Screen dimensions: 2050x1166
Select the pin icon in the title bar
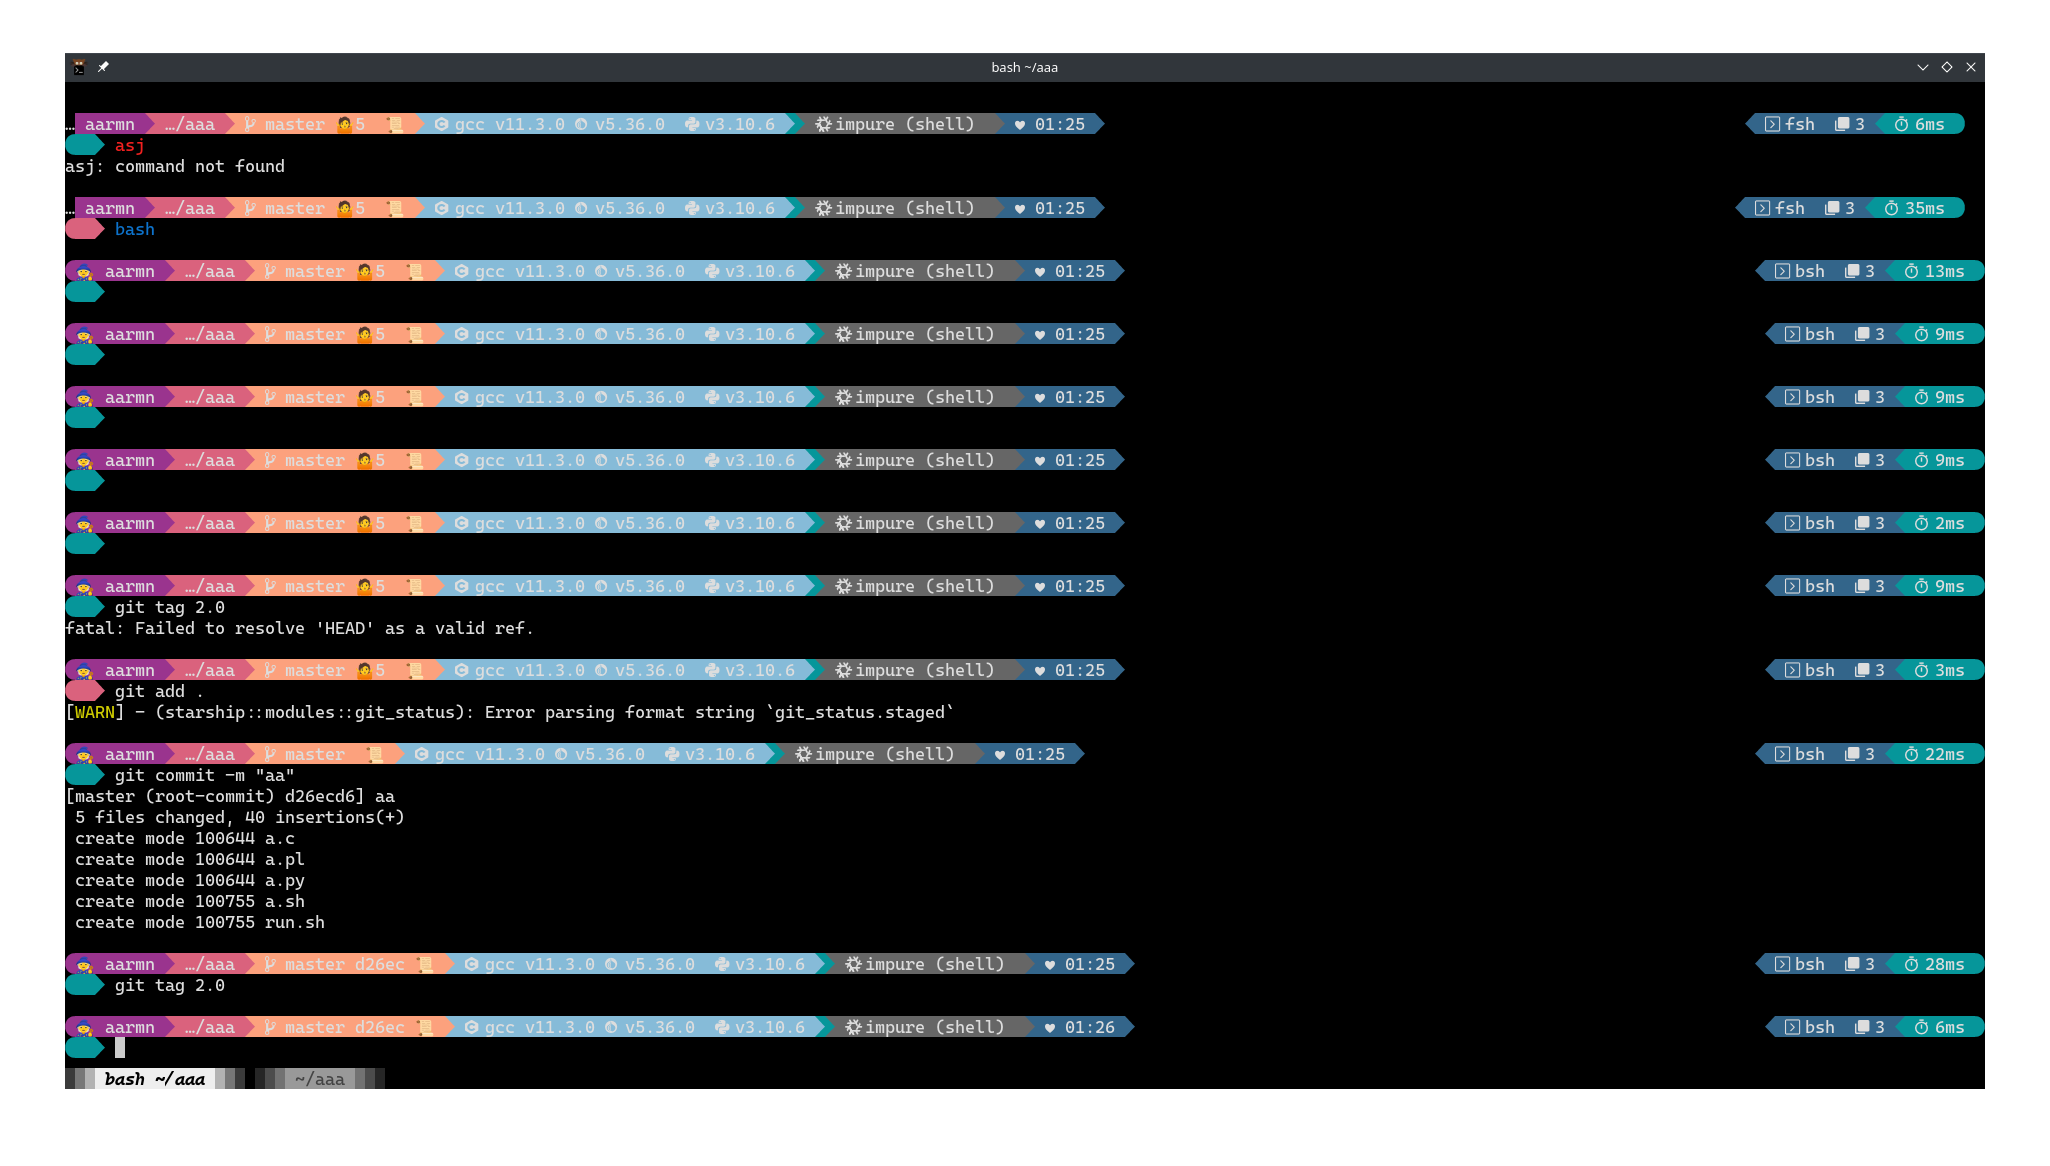[x=103, y=67]
